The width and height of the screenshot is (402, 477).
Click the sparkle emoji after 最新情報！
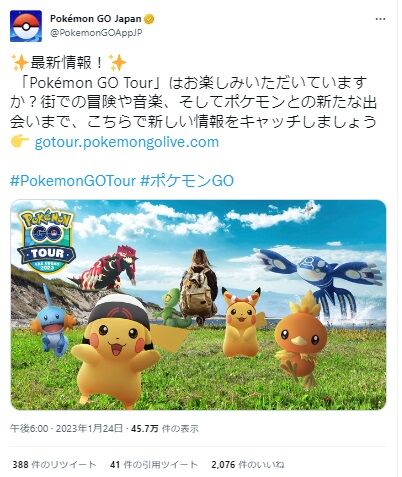click(118, 63)
